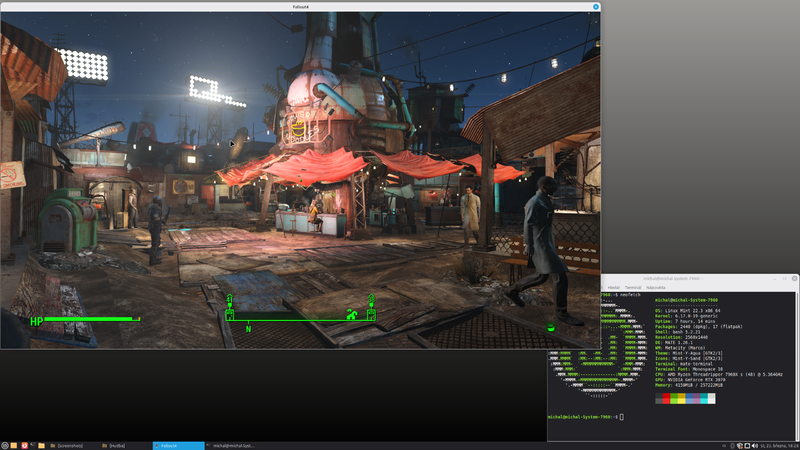The image size is (800, 450).
Task: Click the show desktop icon in the taskbar
Action: coord(14,446)
